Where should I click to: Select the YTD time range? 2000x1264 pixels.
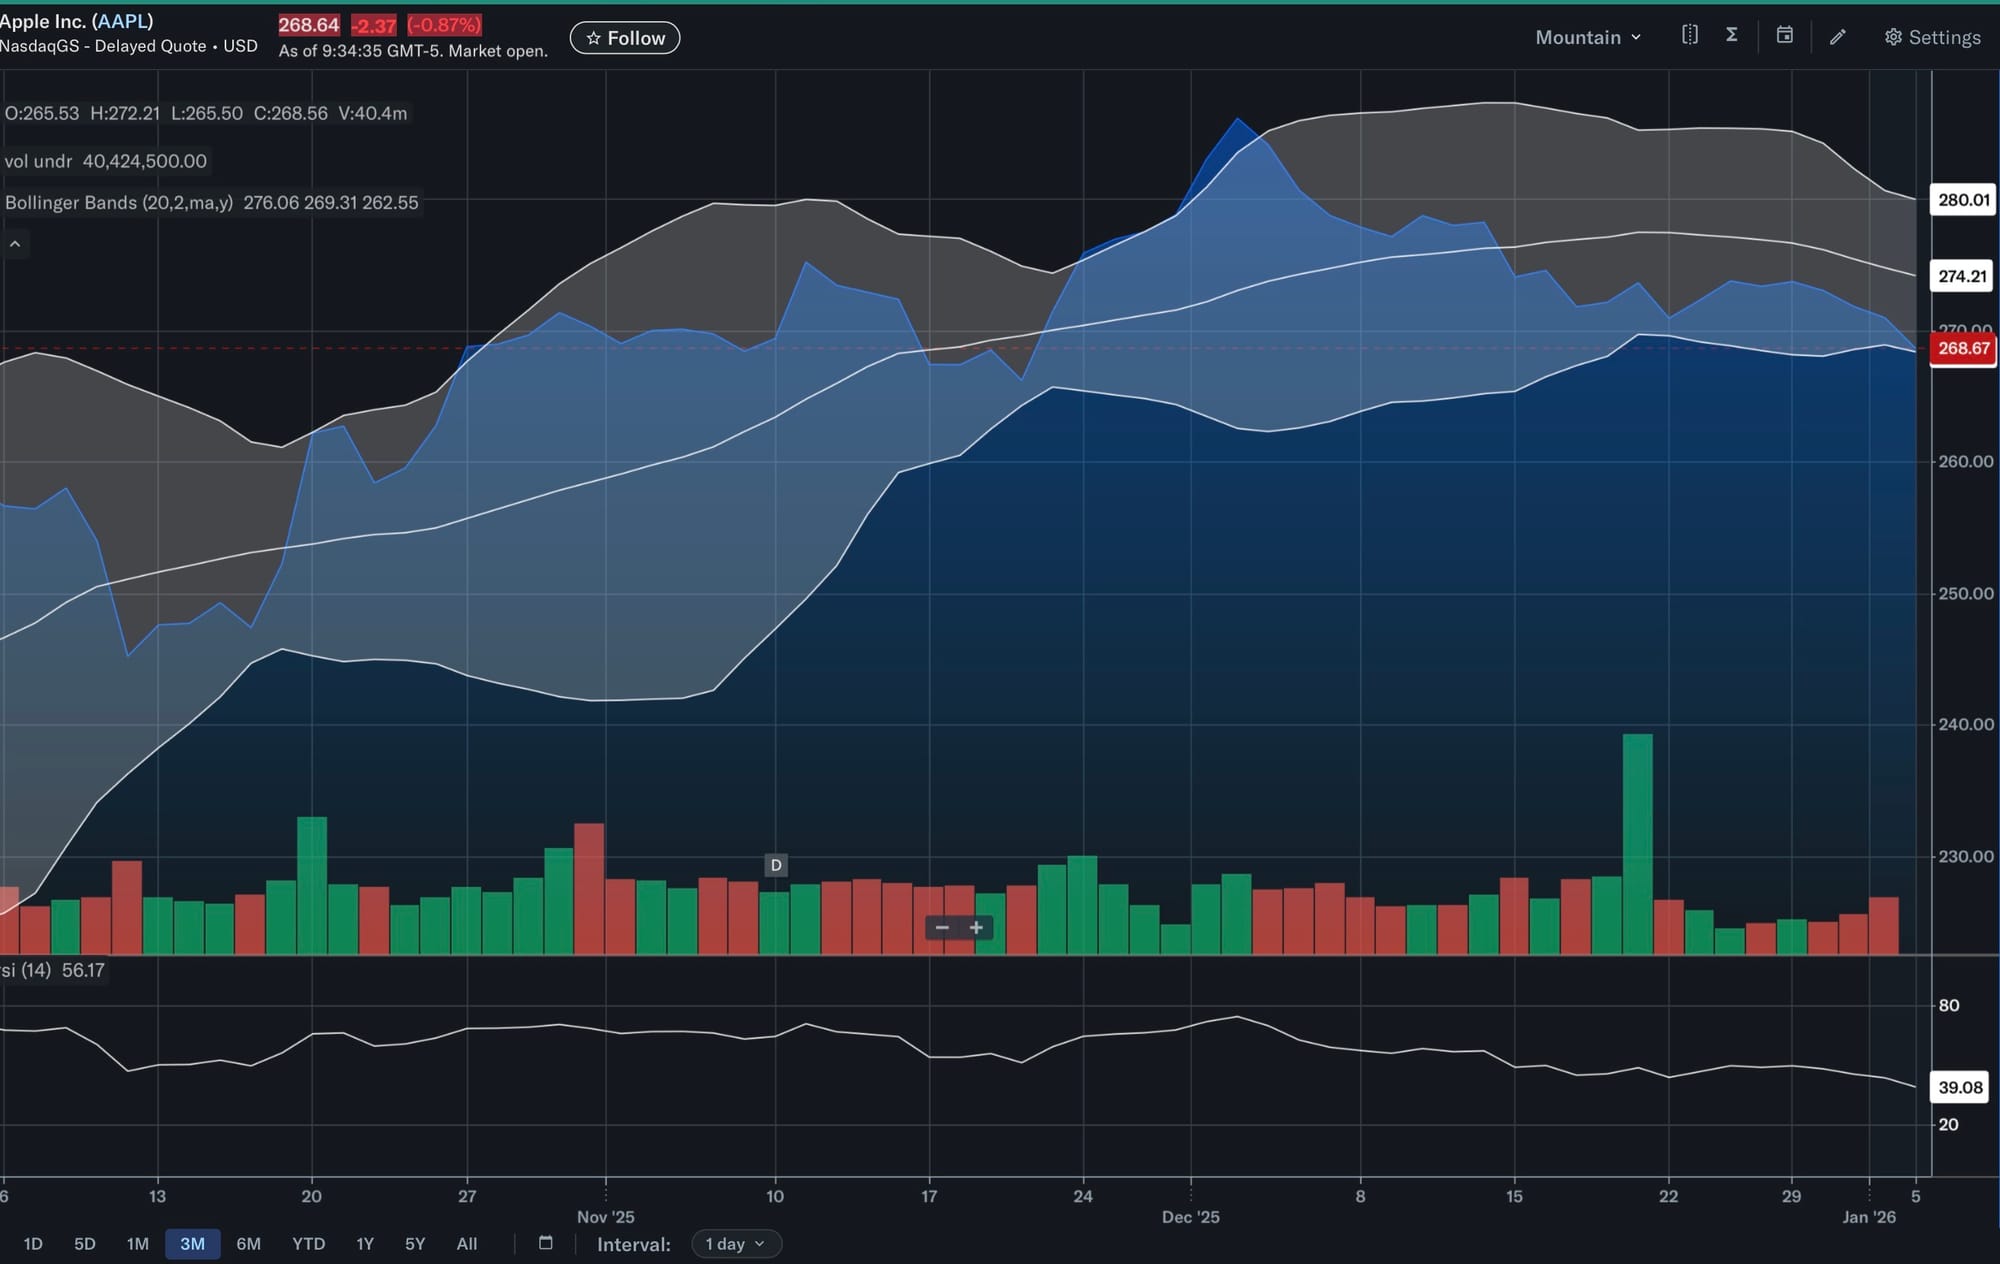point(308,1244)
